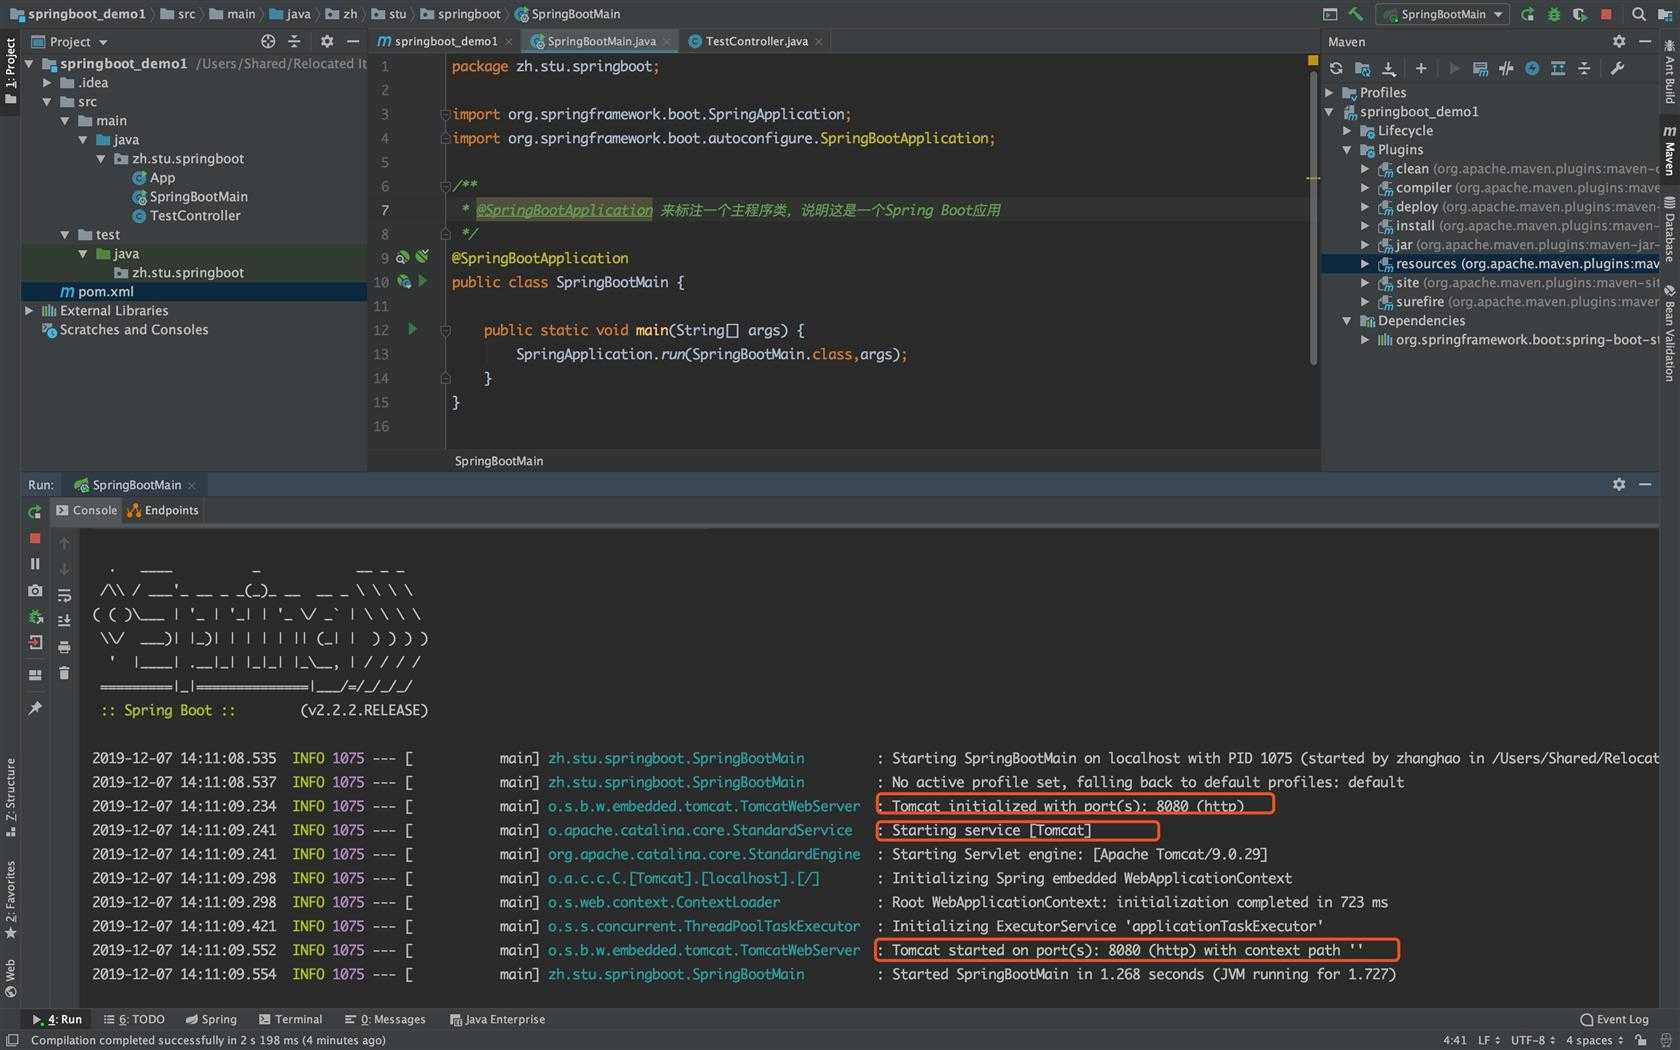
Task: Start debugging with the top bug icon
Action: click(x=1553, y=14)
